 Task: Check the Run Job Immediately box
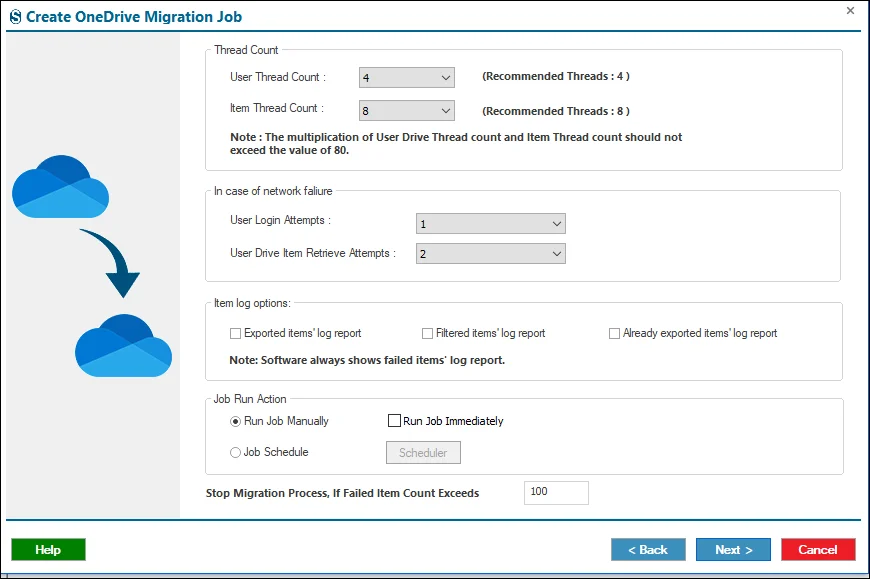(x=394, y=421)
